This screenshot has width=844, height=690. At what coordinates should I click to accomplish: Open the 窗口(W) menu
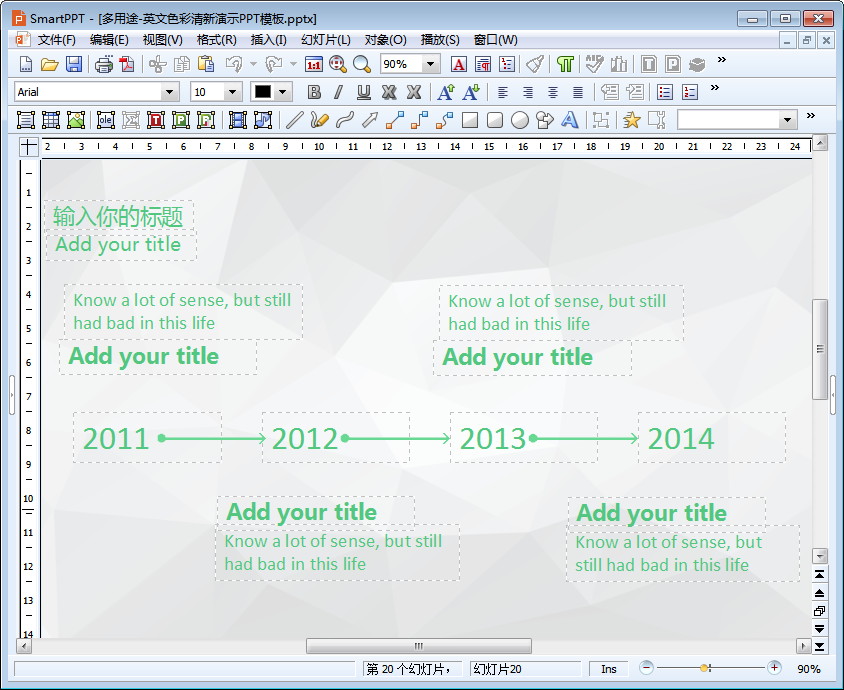point(495,40)
